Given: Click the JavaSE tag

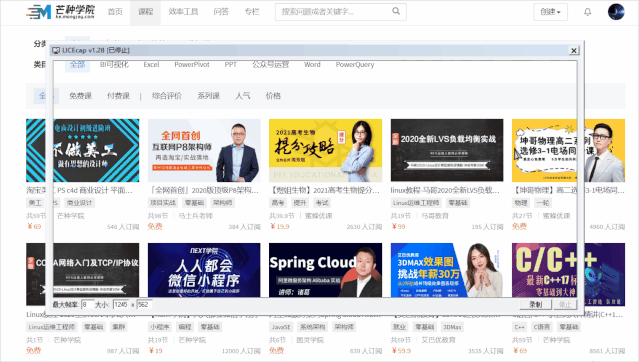Looking at the screenshot, I should pyautogui.click(x=281, y=327).
